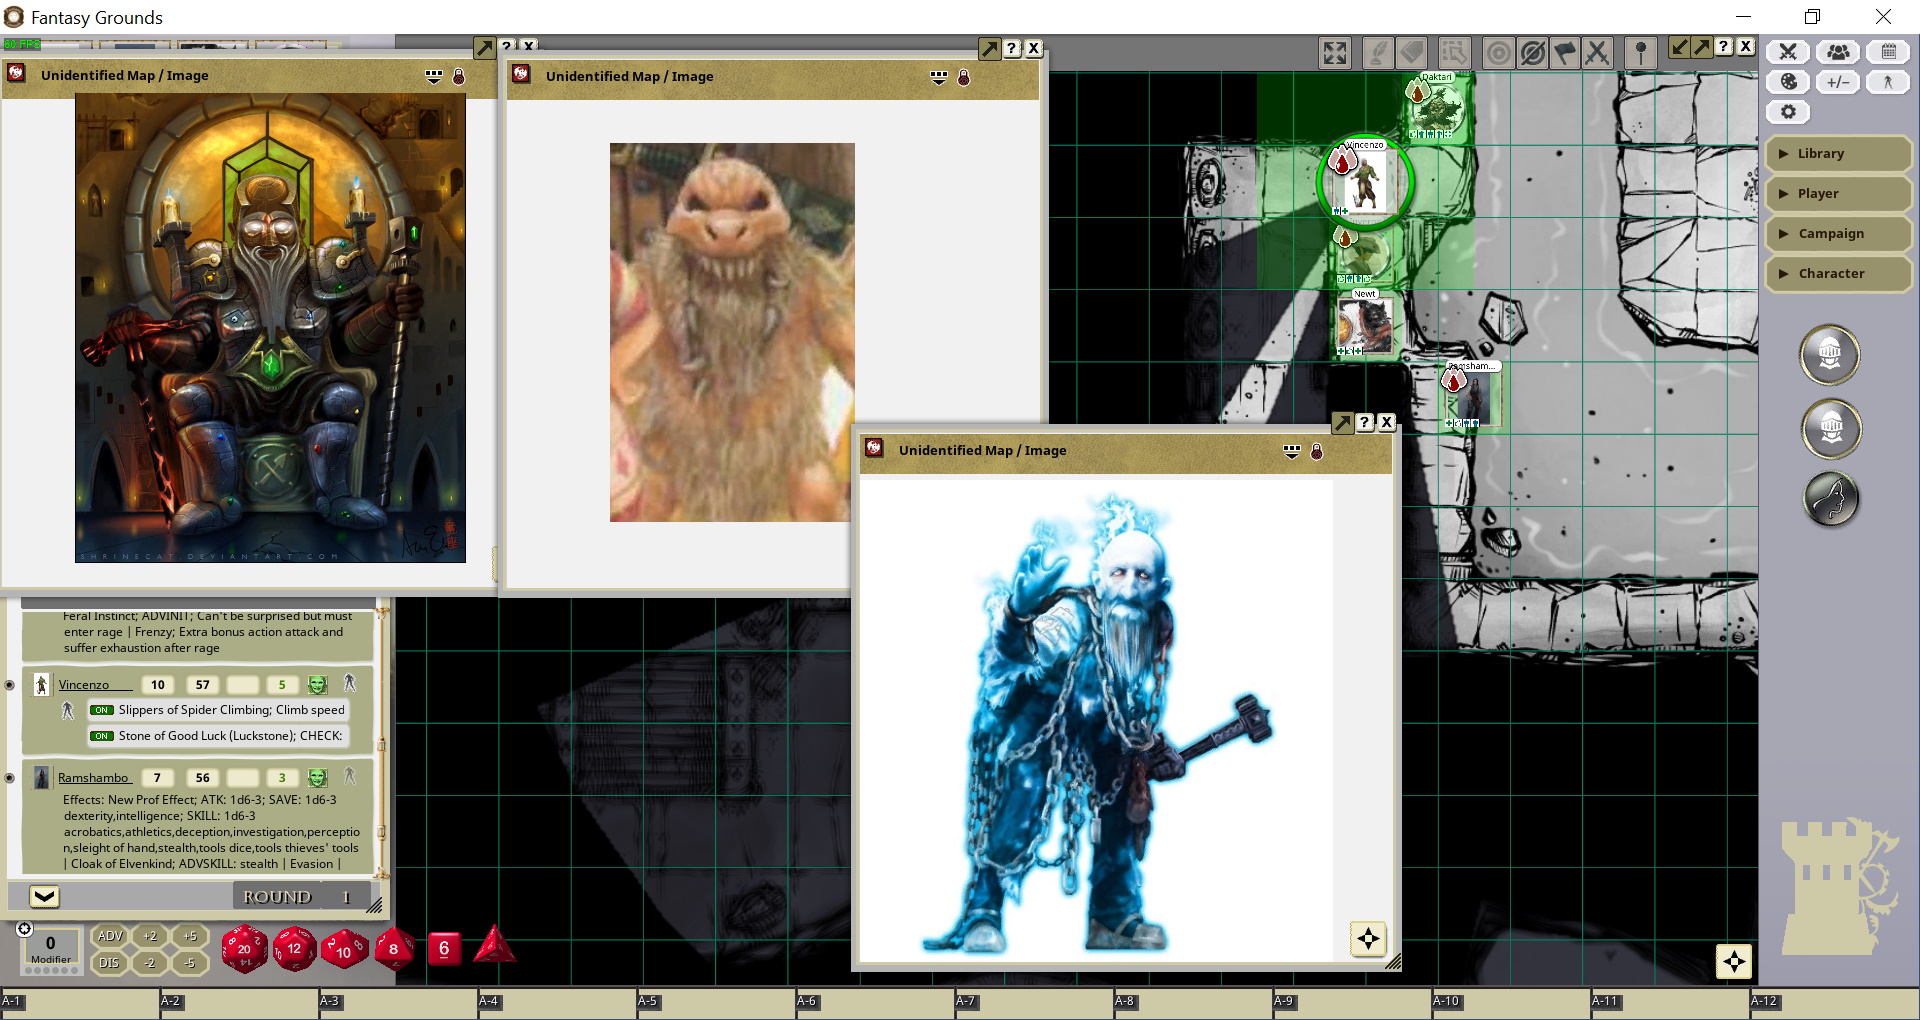Select the Vincenzo token on the map

click(1364, 182)
